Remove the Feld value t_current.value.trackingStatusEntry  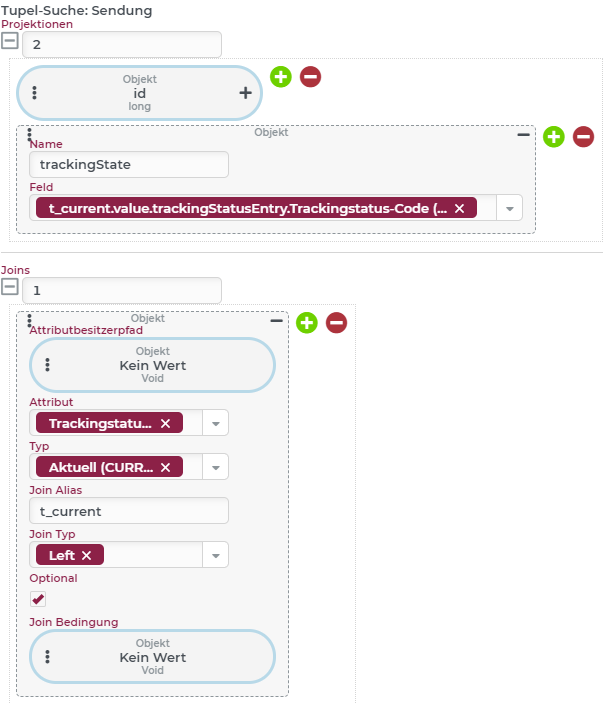[459, 208]
